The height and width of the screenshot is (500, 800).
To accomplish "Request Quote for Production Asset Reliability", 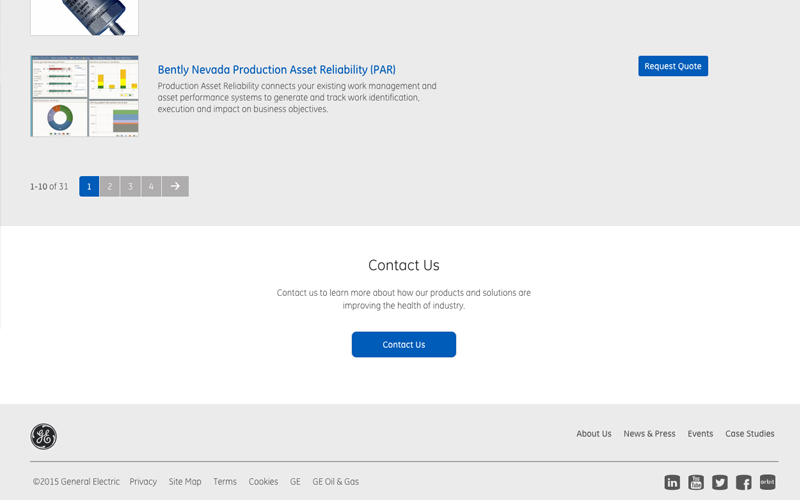I will (x=673, y=66).
